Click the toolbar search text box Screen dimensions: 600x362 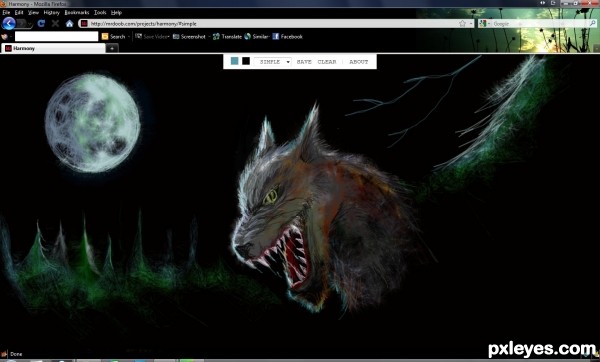[x=56, y=36]
